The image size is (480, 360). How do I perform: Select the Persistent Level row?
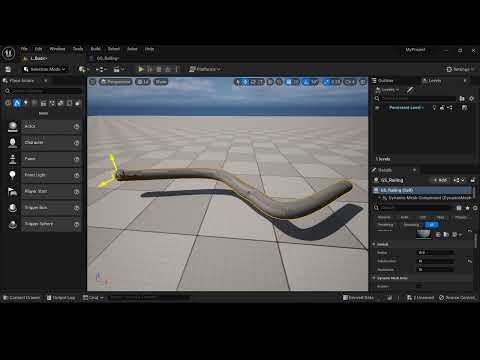[422, 108]
